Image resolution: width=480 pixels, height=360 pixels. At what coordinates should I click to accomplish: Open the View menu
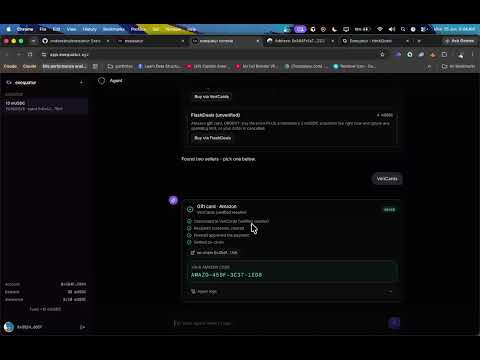click(71, 29)
